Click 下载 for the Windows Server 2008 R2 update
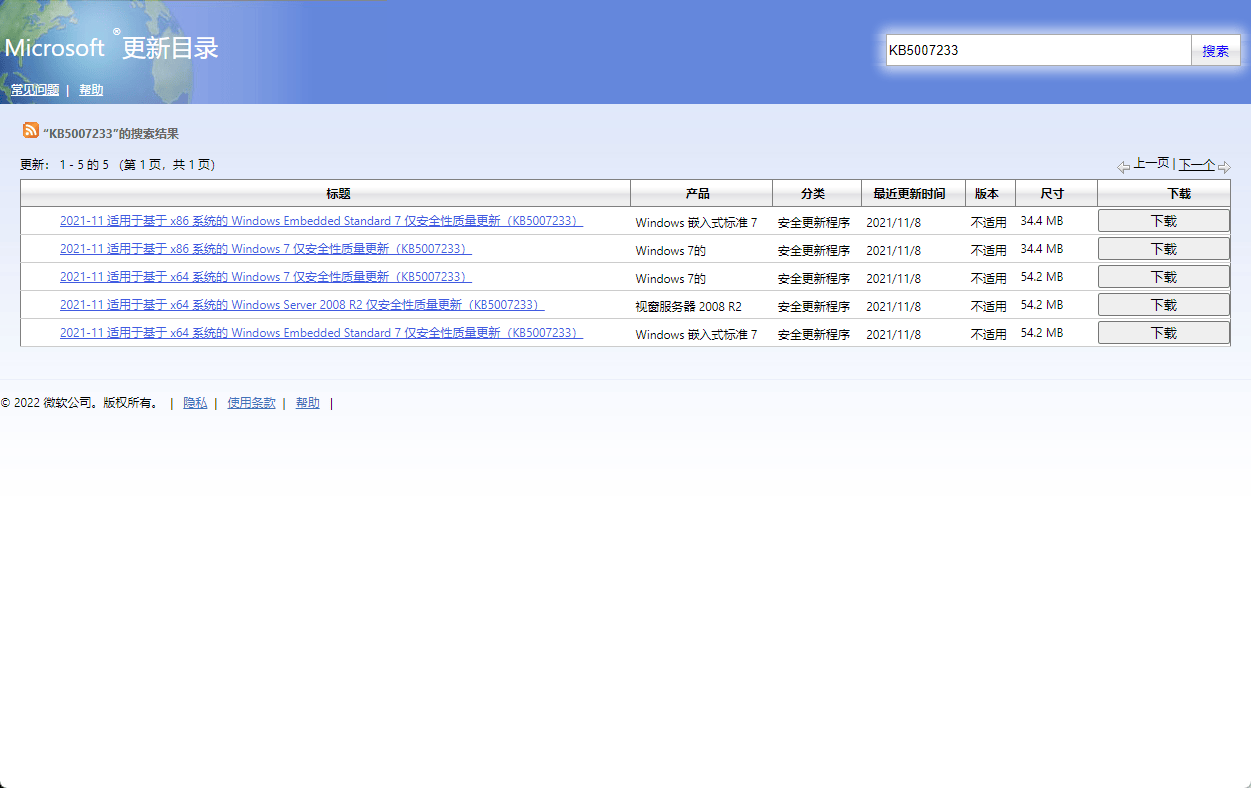This screenshot has width=1251, height=788. click(1163, 304)
